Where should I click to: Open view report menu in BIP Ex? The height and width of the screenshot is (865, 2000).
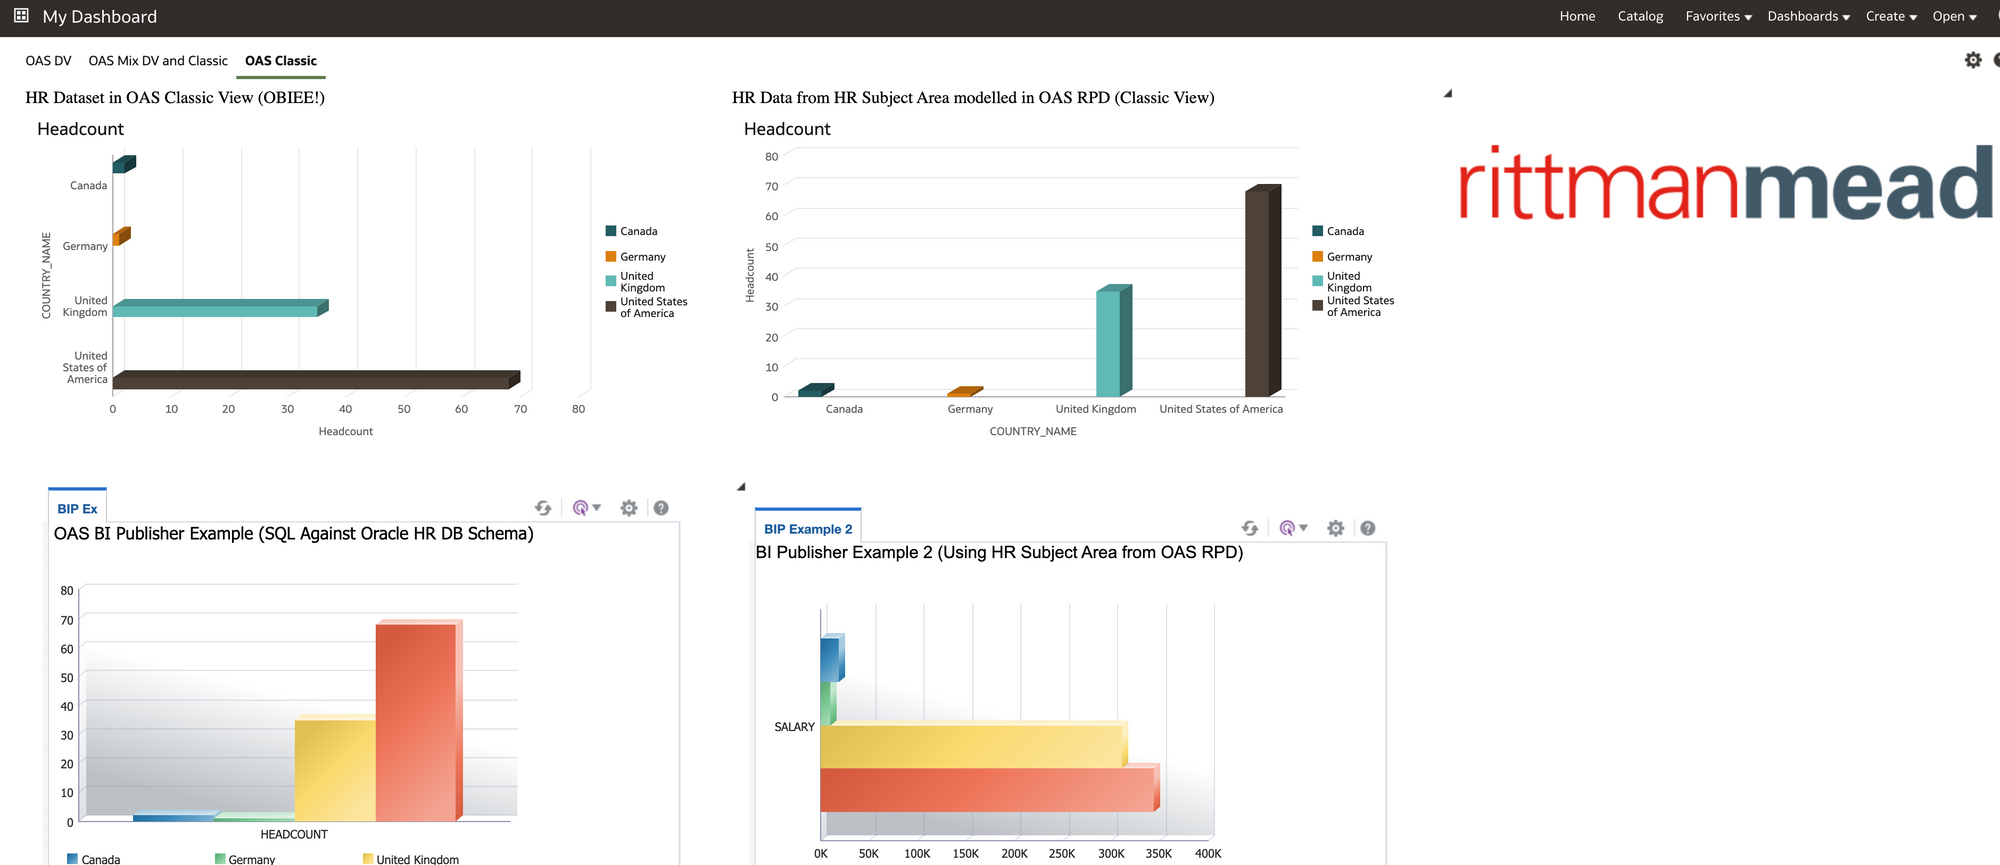point(586,508)
